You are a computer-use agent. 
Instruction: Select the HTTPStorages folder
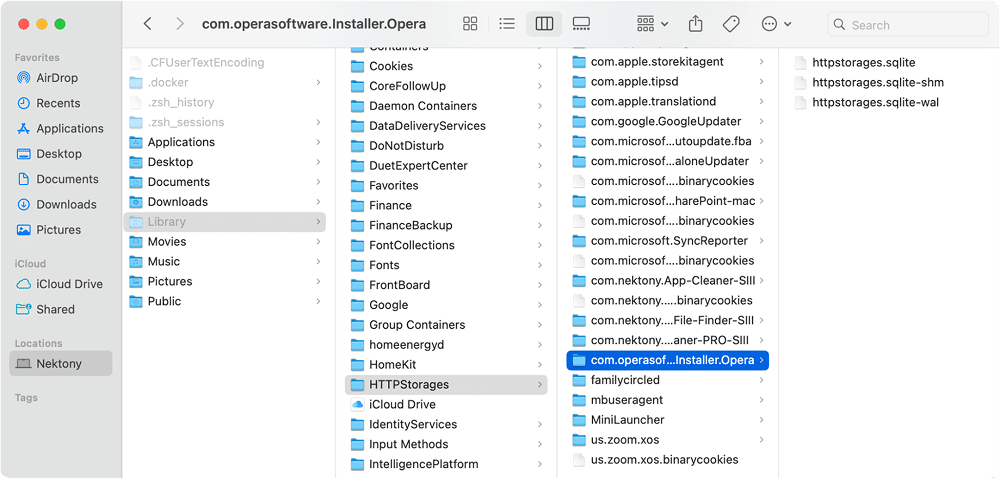click(446, 385)
